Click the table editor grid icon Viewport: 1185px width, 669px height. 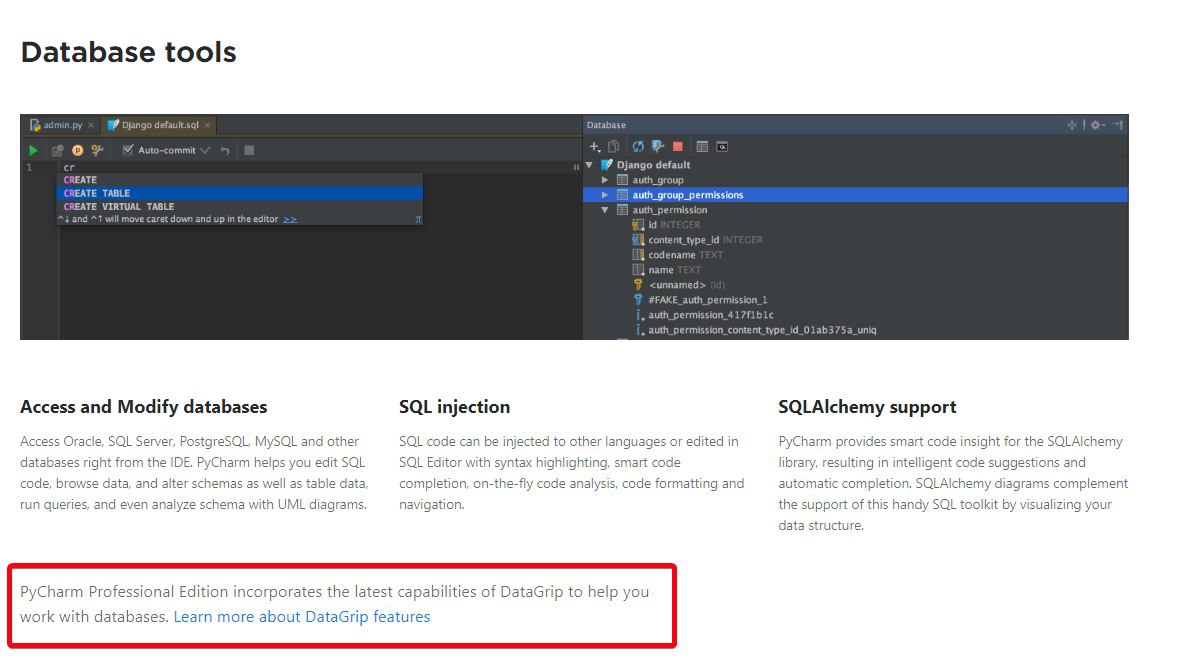pos(702,147)
